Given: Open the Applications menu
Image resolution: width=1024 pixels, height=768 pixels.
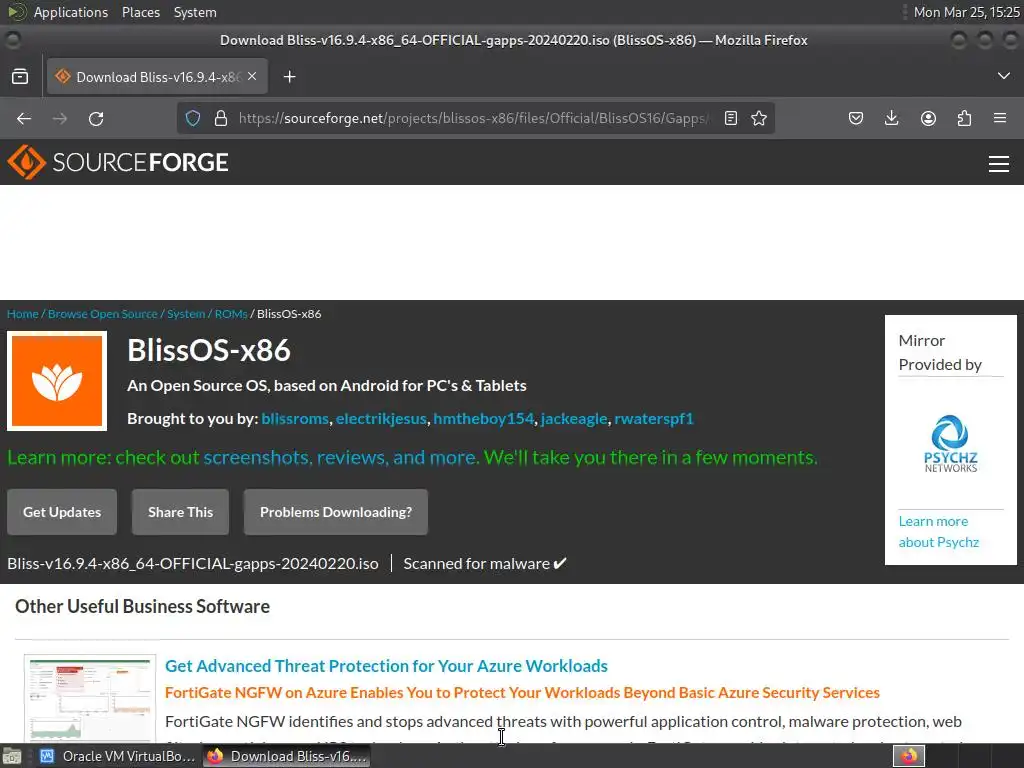Looking at the screenshot, I should click(x=71, y=12).
